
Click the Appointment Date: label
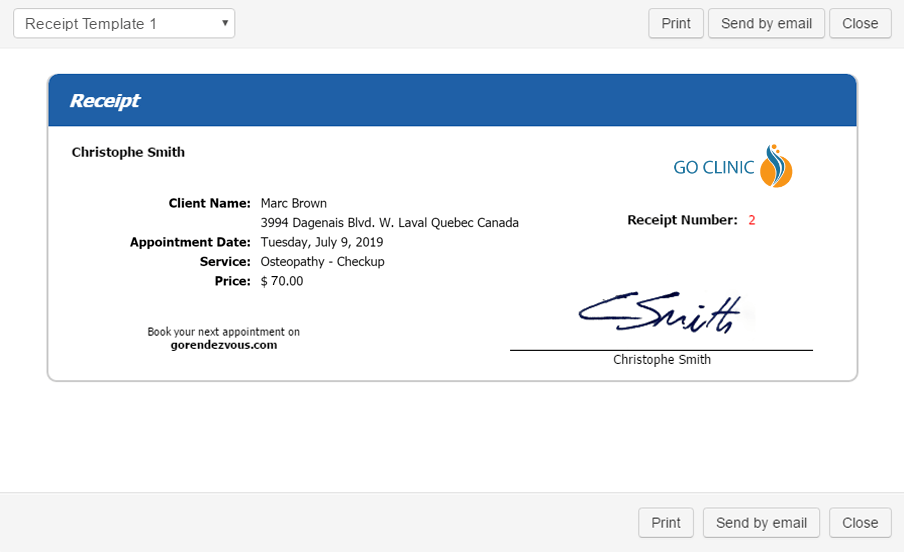point(190,242)
